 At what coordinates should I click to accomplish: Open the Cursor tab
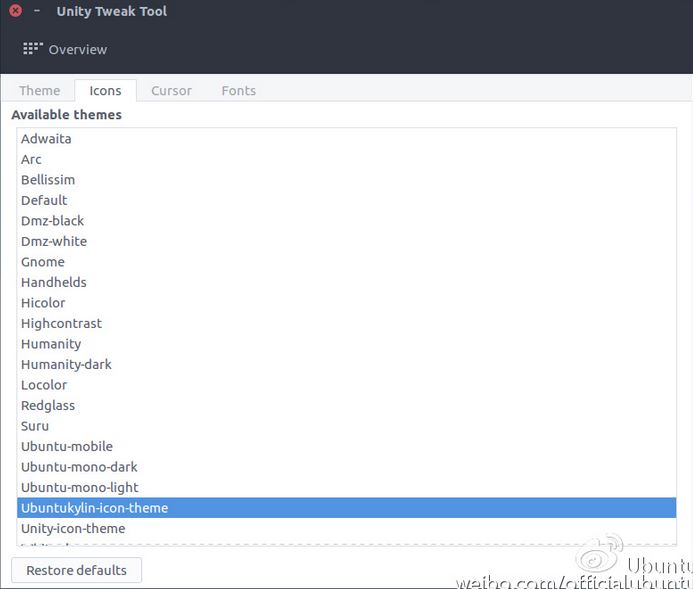[x=171, y=90]
